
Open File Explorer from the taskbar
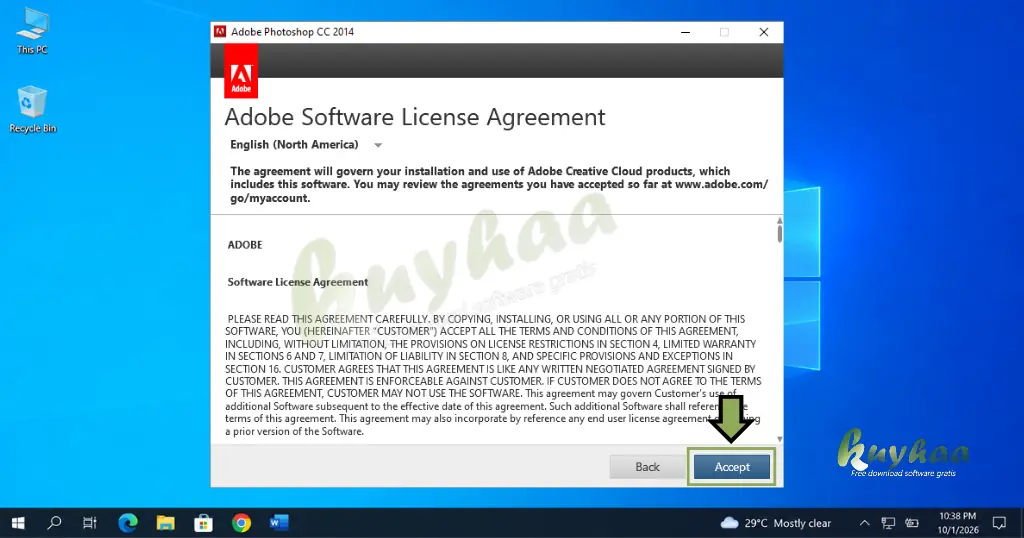[x=166, y=523]
